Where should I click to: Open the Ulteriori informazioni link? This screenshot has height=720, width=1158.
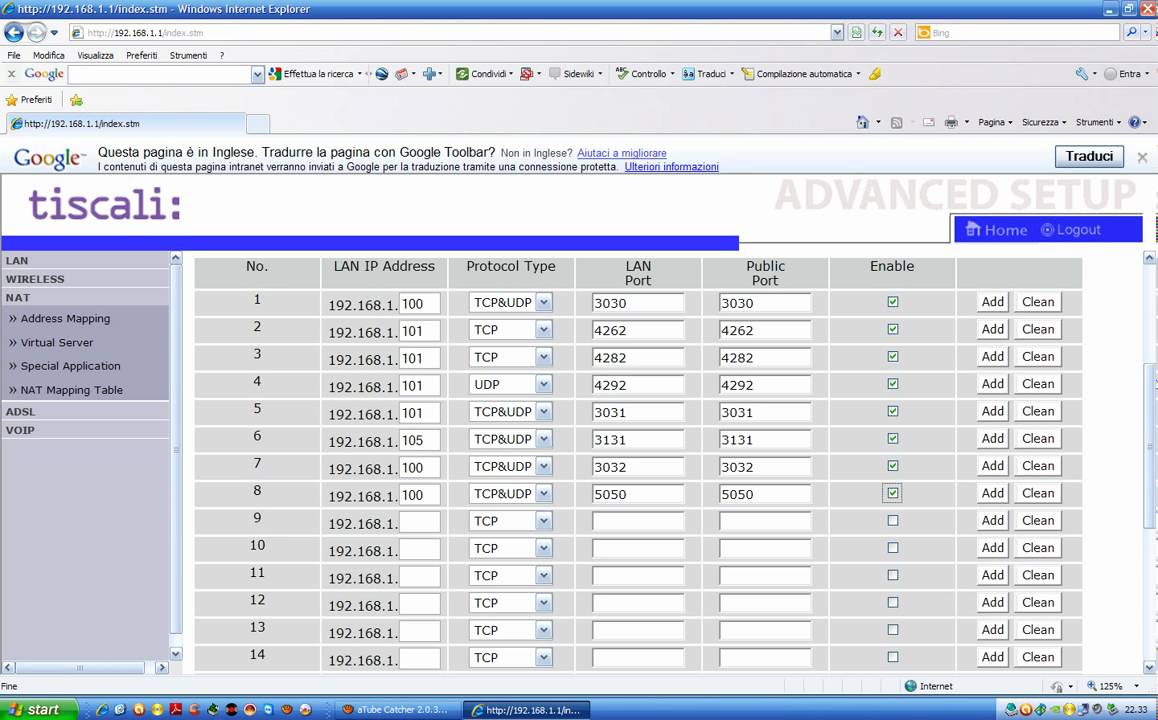(671, 167)
